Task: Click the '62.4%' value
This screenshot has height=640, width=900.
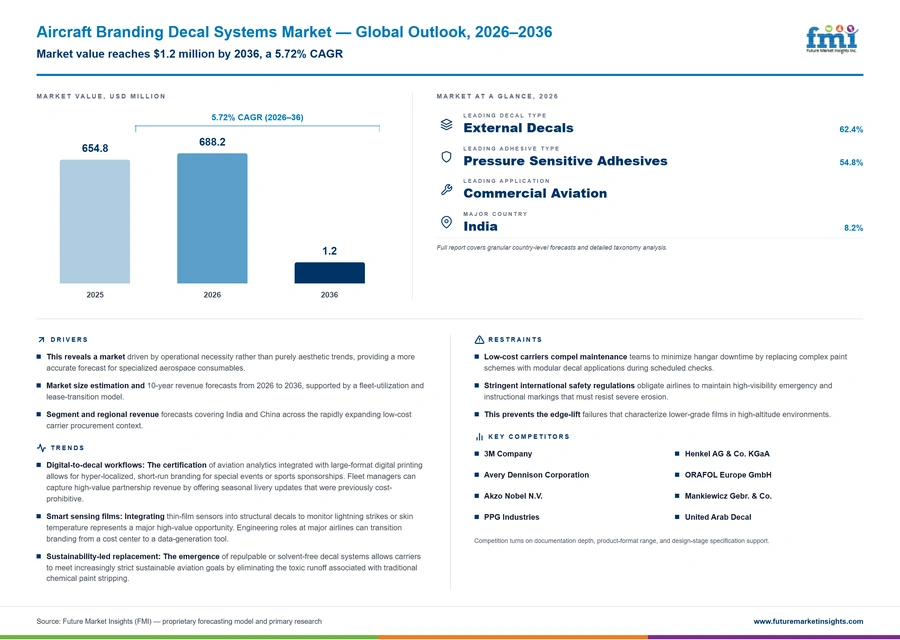Action: pyautogui.click(x=851, y=130)
